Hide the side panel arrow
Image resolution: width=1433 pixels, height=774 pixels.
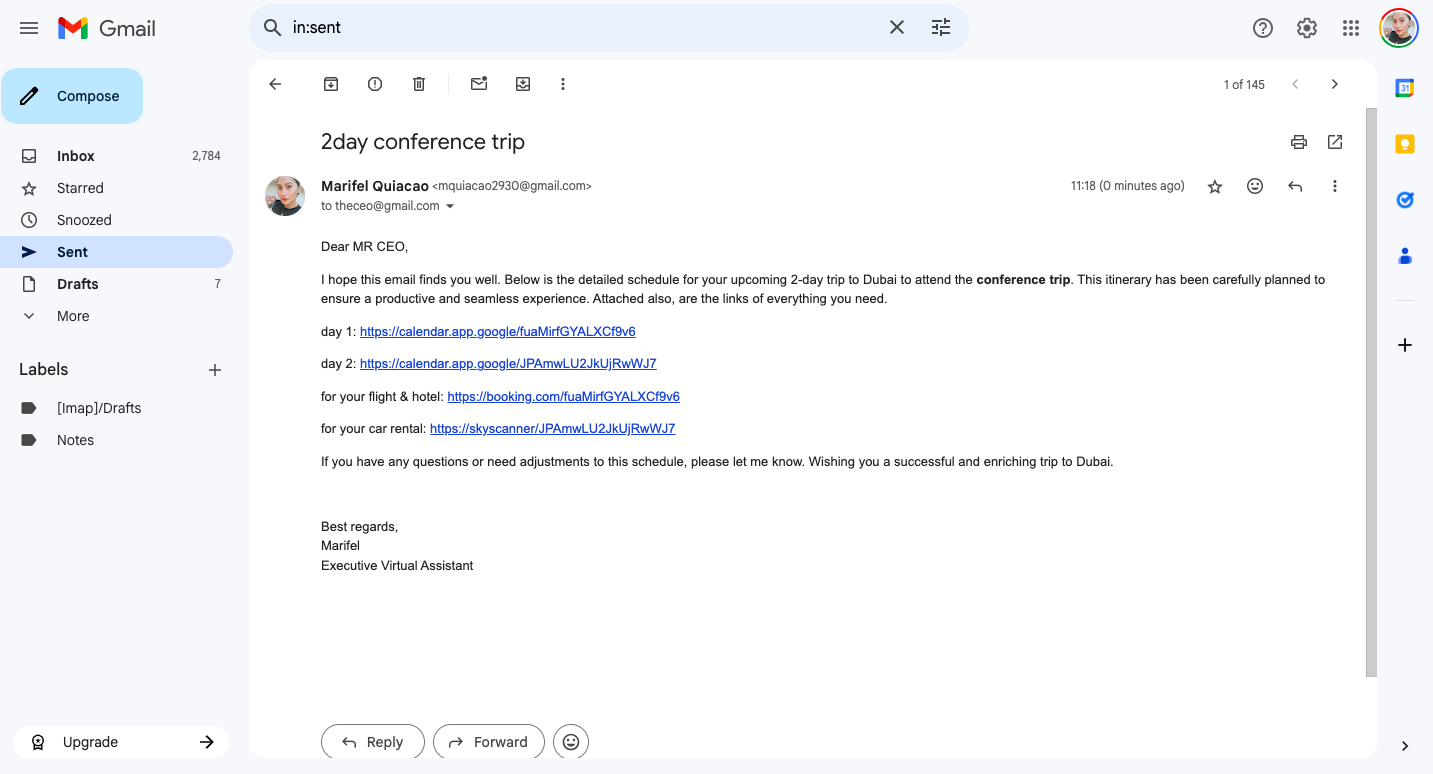1405,746
